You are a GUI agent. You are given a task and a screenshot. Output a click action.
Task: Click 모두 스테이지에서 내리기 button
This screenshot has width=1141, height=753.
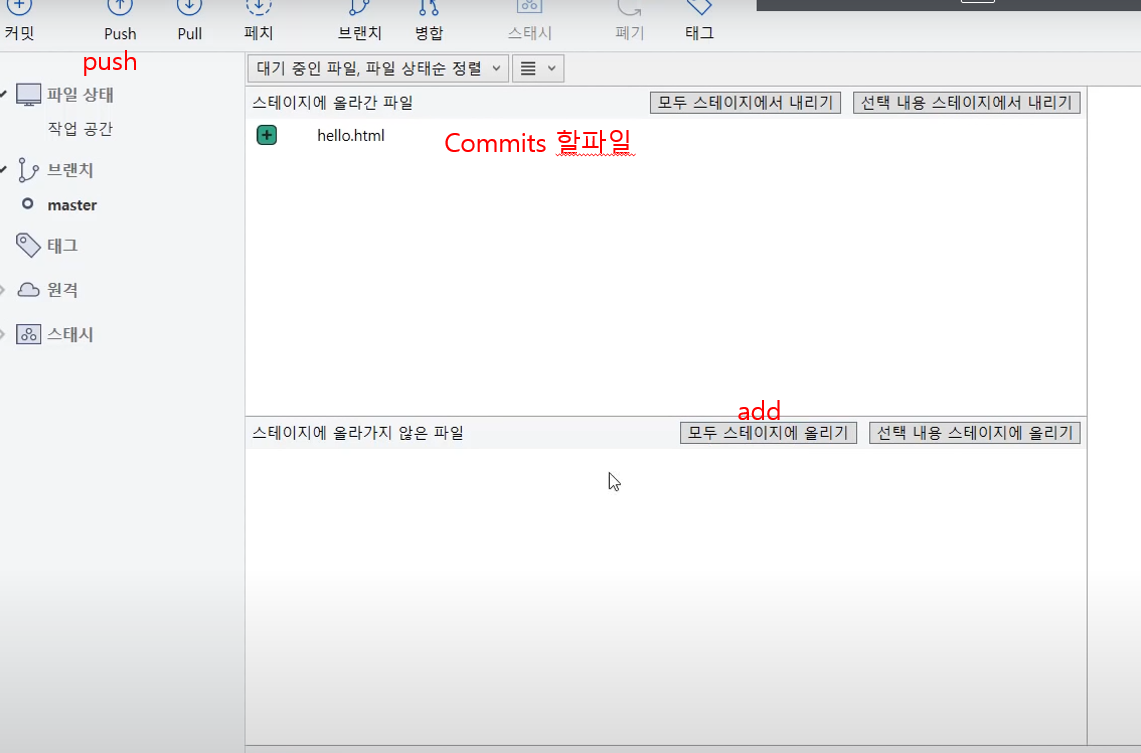(x=745, y=103)
